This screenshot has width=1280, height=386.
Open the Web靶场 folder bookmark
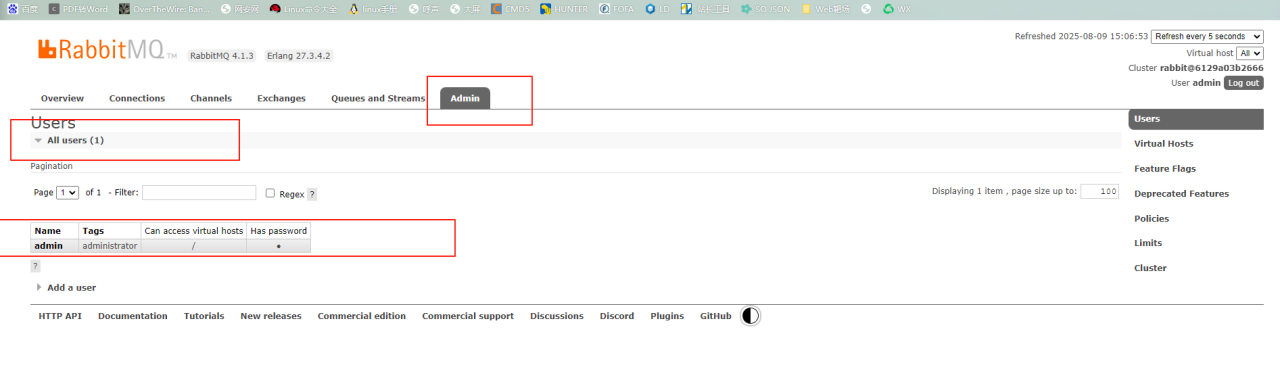click(826, 8)
